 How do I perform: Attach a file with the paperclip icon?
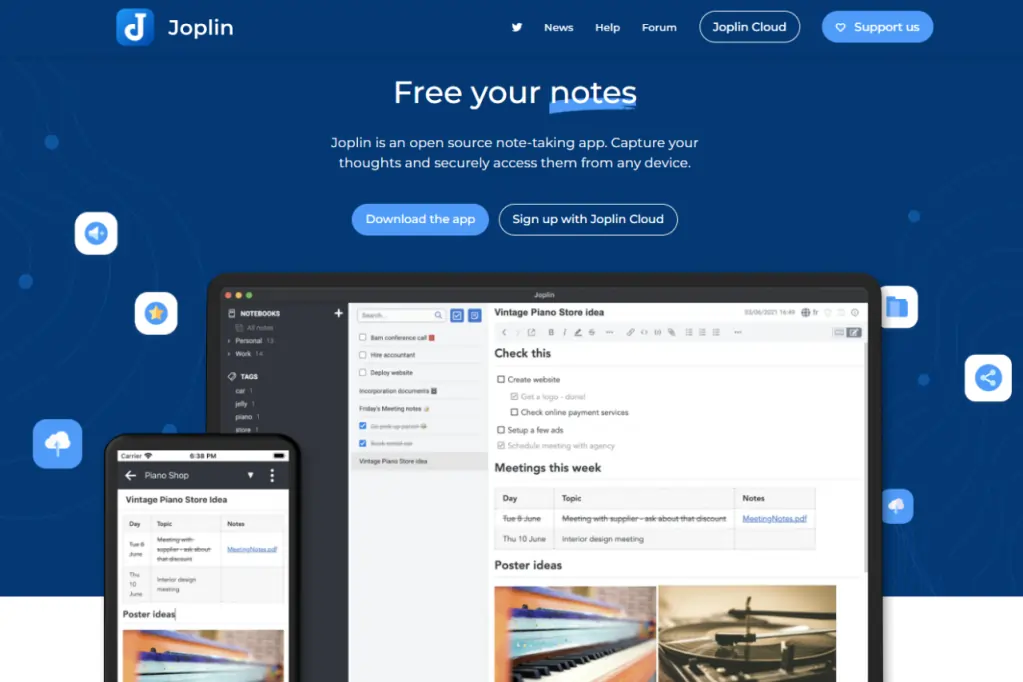[672, 332]
